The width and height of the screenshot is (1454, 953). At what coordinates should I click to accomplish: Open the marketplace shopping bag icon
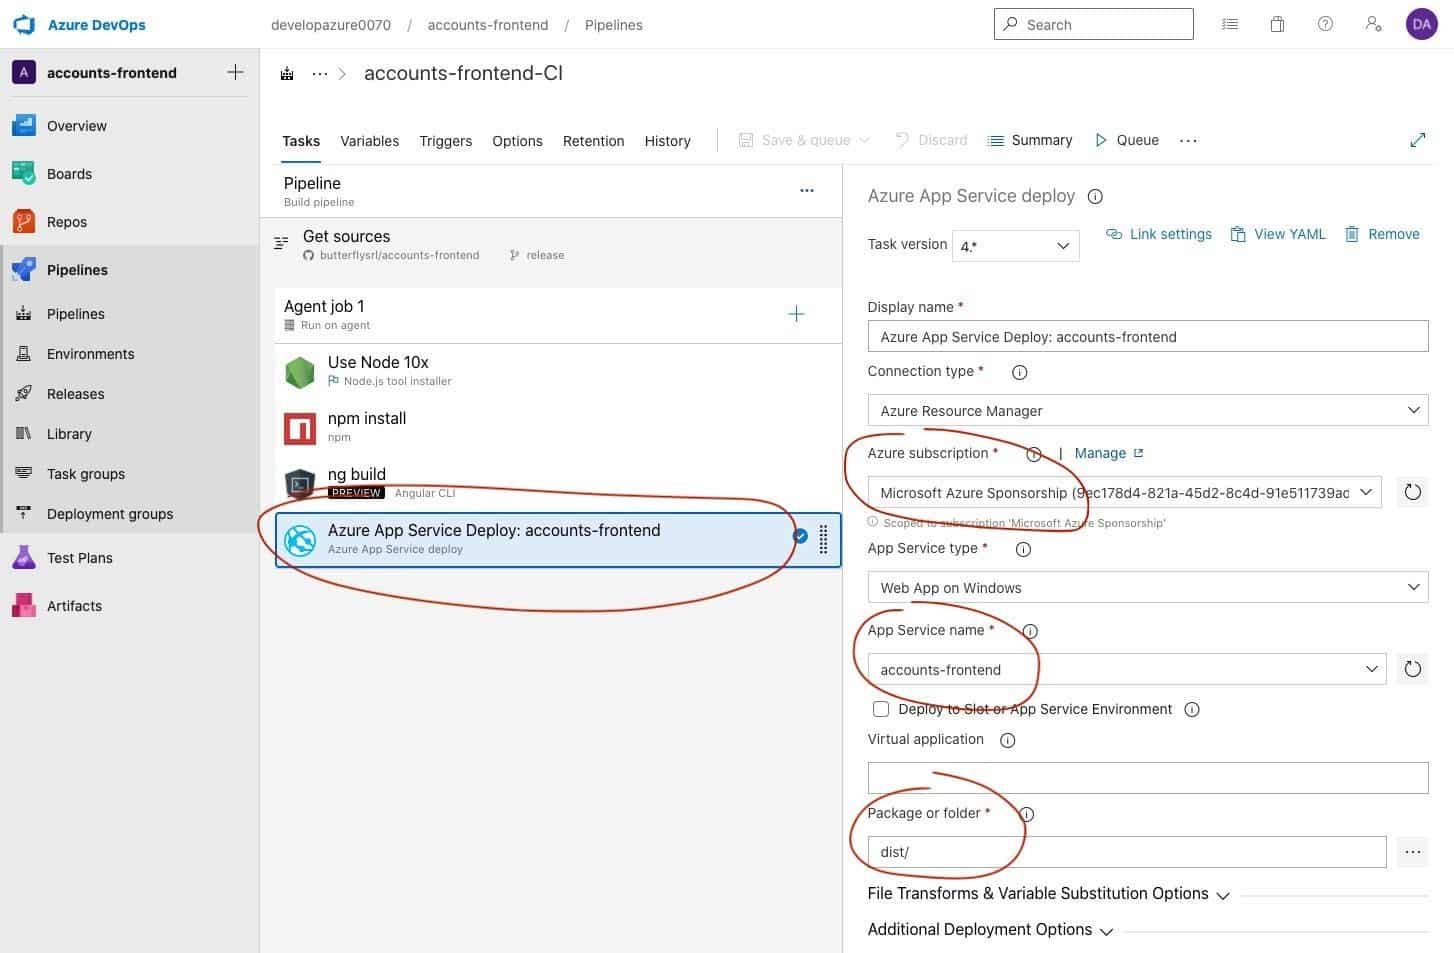(x=1277, y=24)
